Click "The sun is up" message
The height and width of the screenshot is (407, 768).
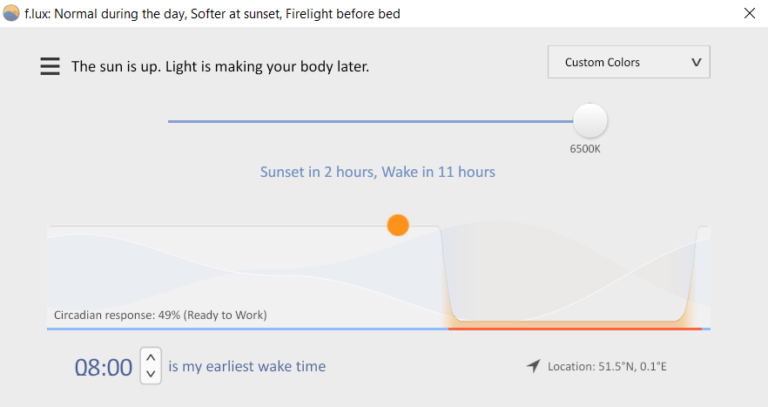click(220, 67)
